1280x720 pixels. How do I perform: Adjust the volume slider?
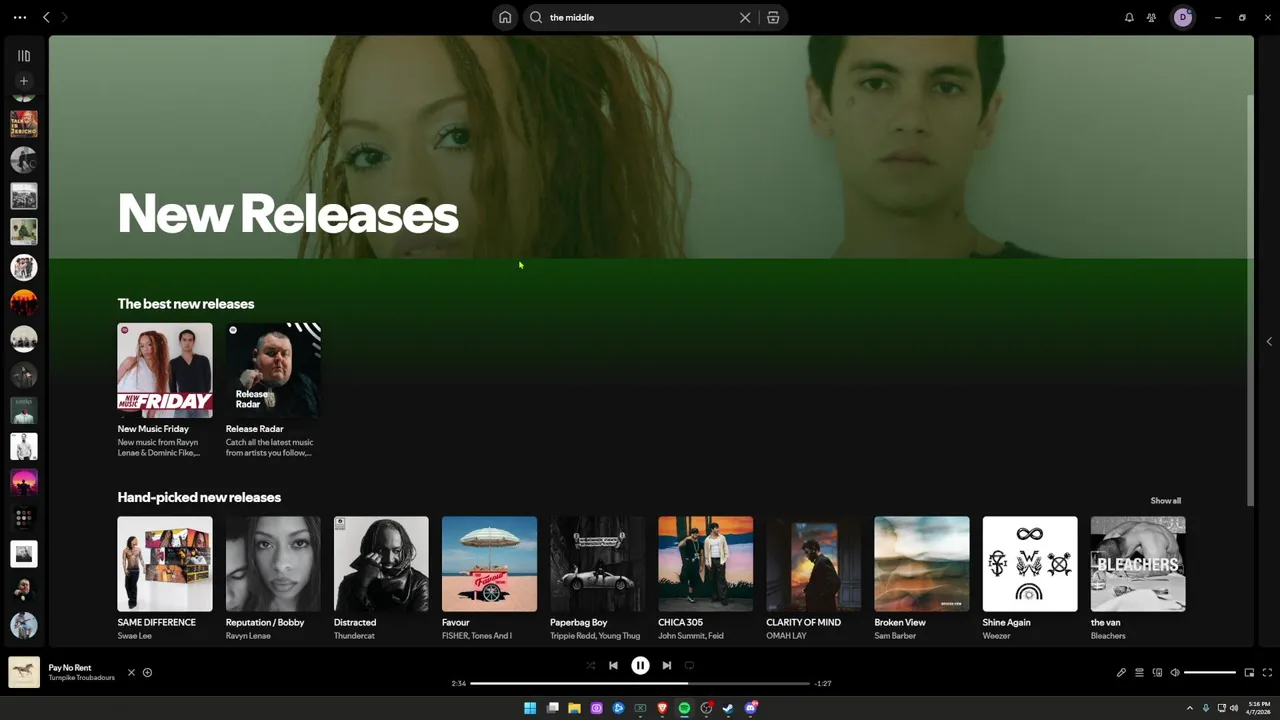coord(1210,672)
